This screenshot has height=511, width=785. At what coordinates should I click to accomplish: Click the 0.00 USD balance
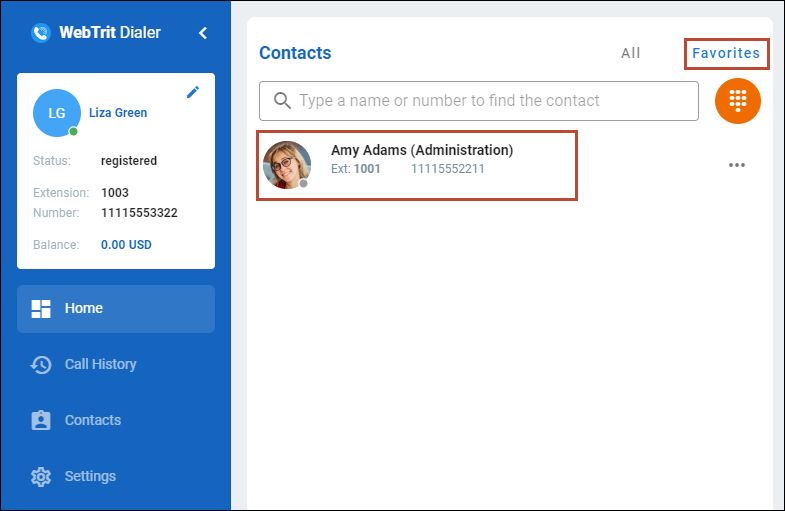click(x=126, y=245)
